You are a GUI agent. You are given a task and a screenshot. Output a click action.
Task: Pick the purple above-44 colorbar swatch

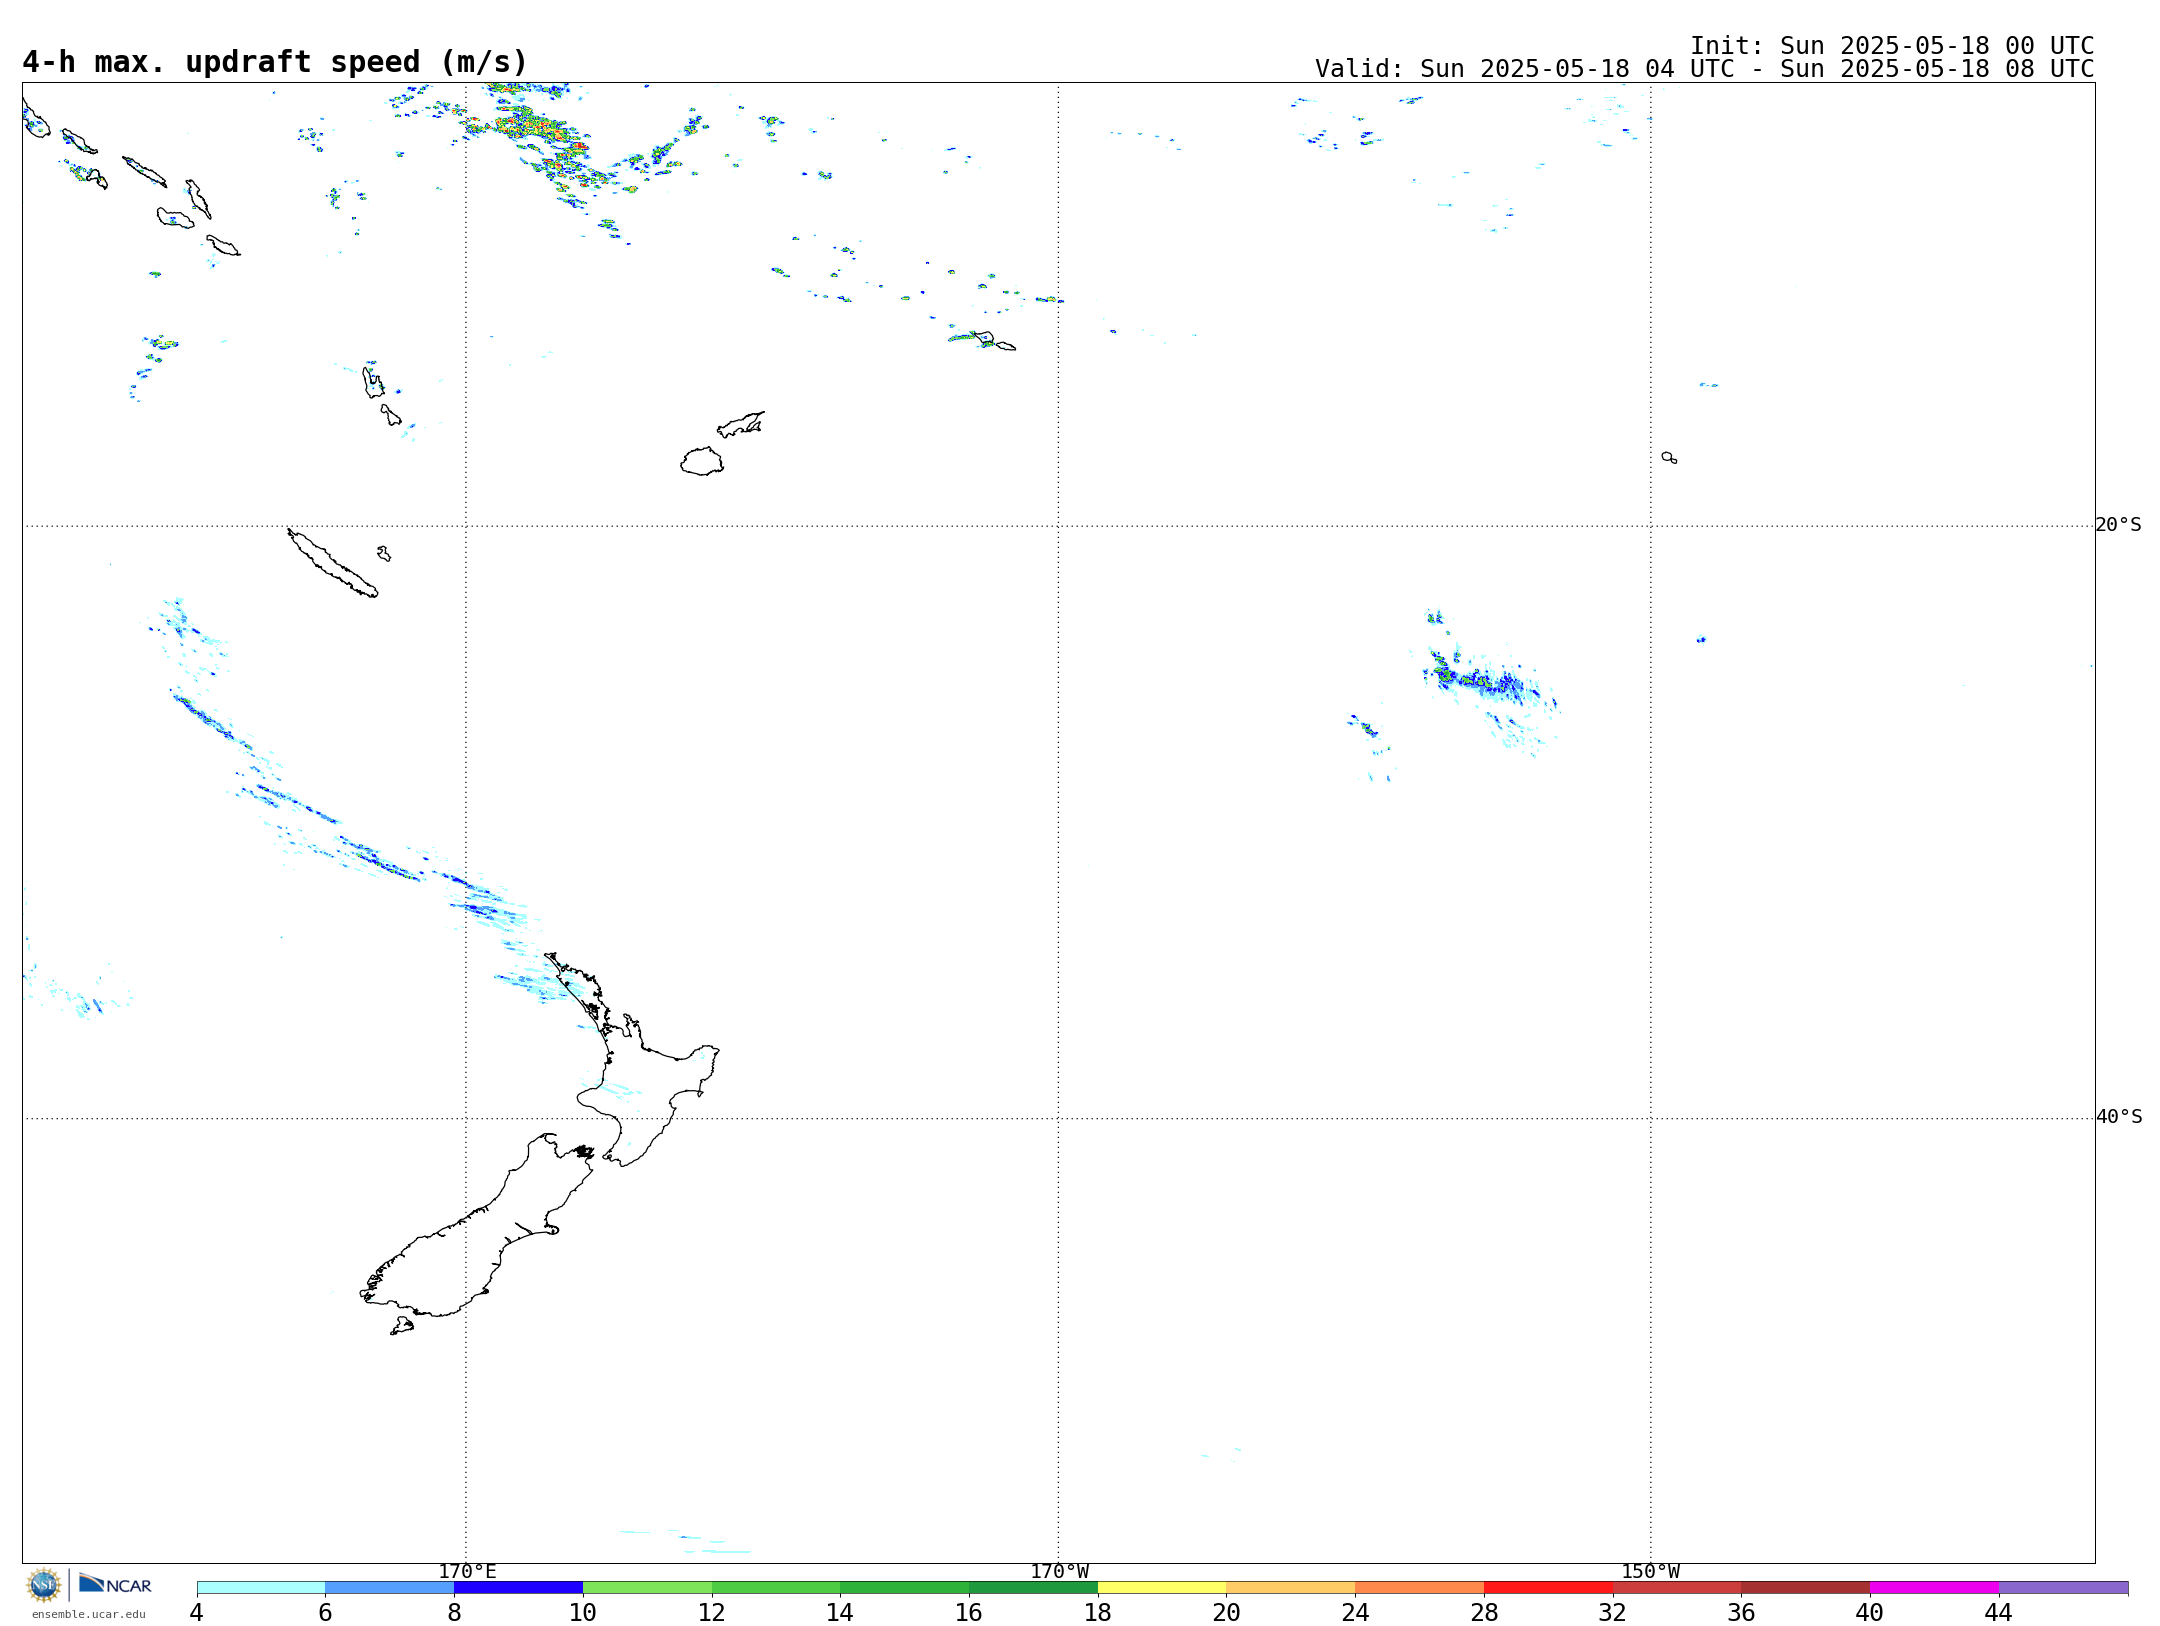coord(2063,1588)
